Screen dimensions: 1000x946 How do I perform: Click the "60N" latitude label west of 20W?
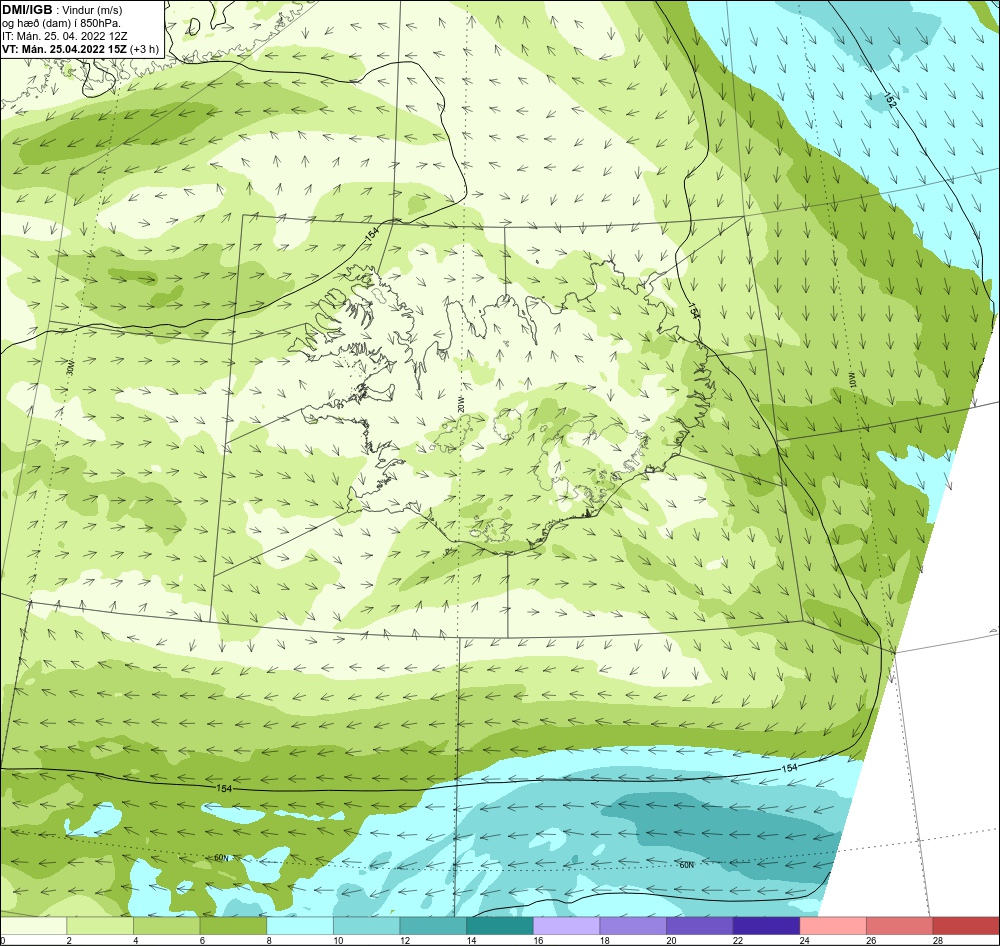click(221, 858)
